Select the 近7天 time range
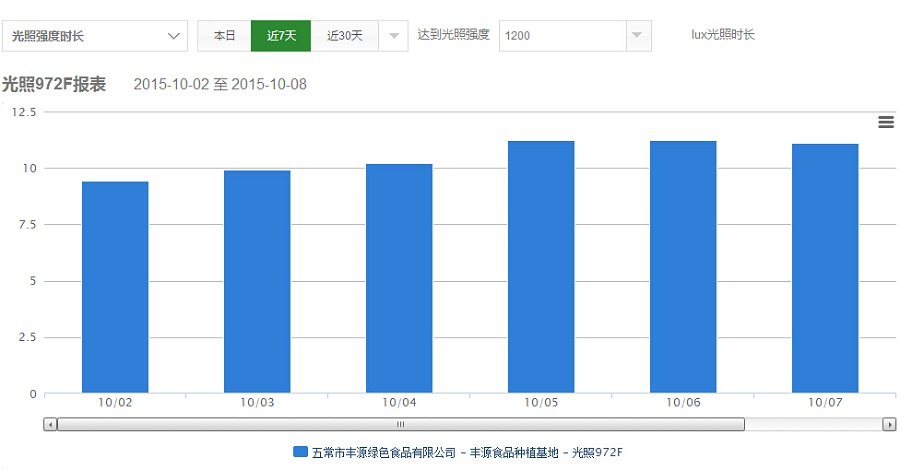This screenshot has width=900, height=470. [281, 36]
